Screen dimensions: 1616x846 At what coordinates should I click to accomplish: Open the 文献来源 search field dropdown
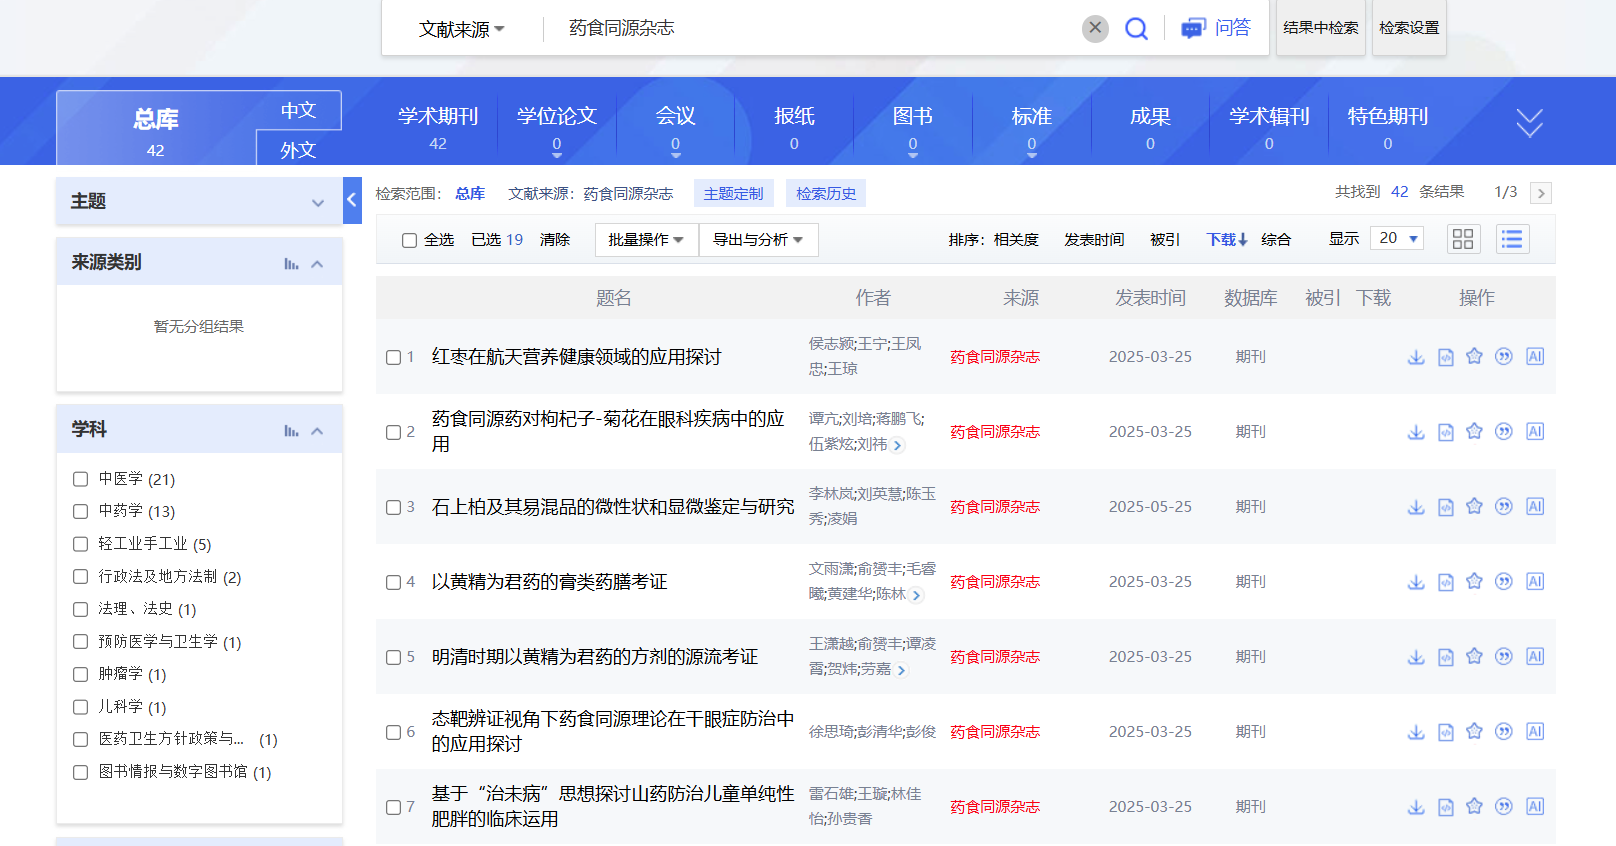(x=461, y=29)
